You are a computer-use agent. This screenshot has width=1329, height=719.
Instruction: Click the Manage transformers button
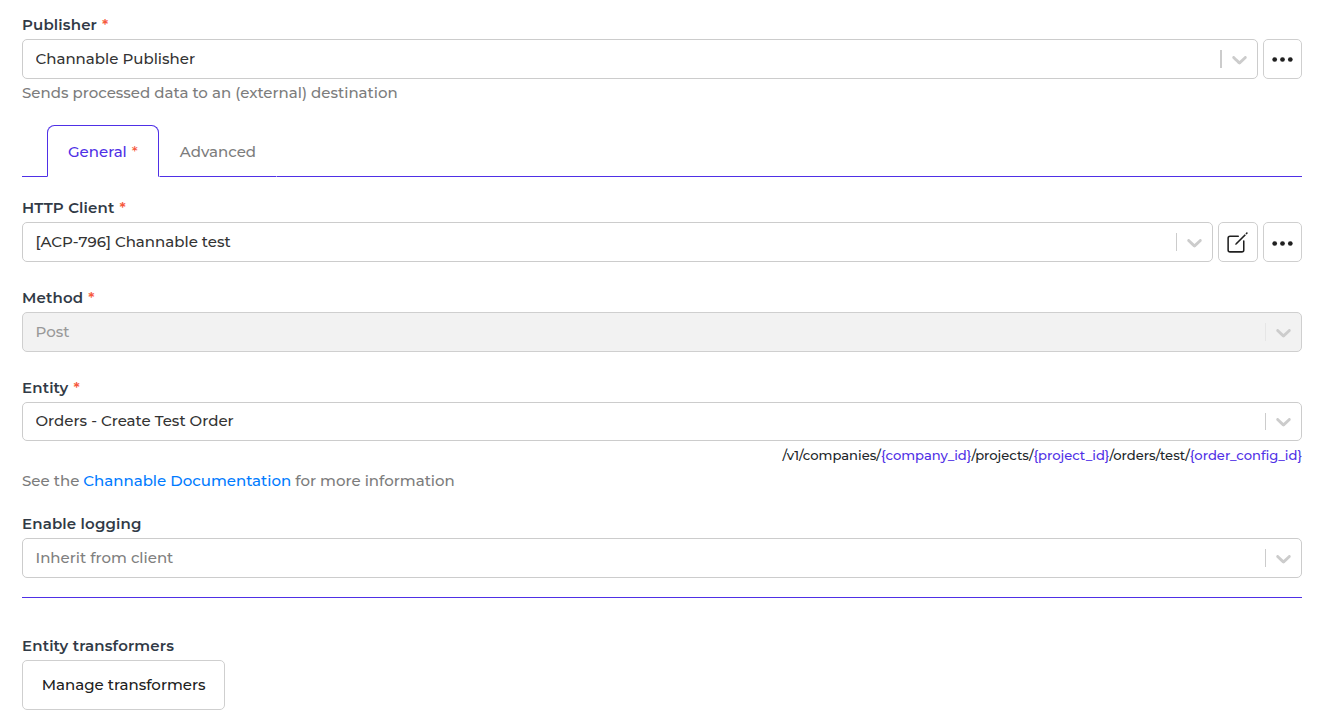(x=123, y=685)
